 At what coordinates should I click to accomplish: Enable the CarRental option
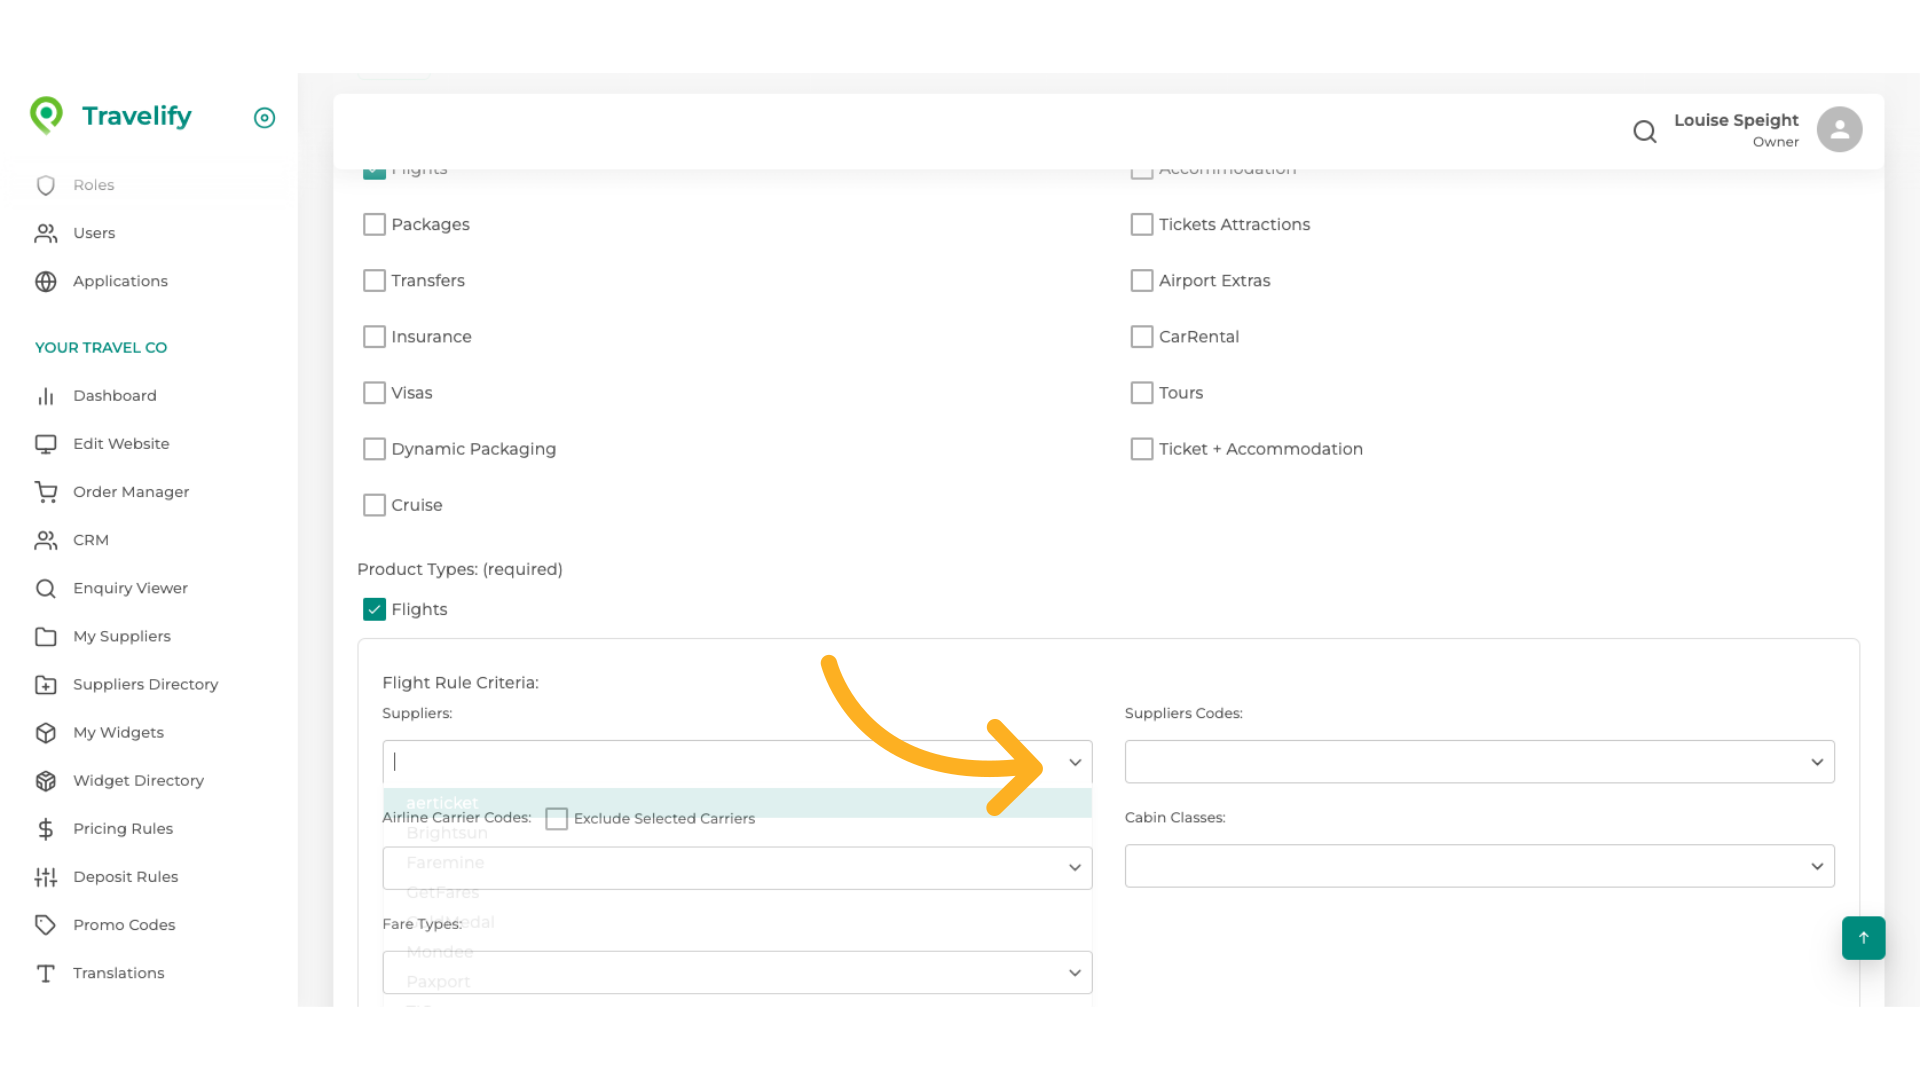pyautogui.click(x=1142, y=336)
